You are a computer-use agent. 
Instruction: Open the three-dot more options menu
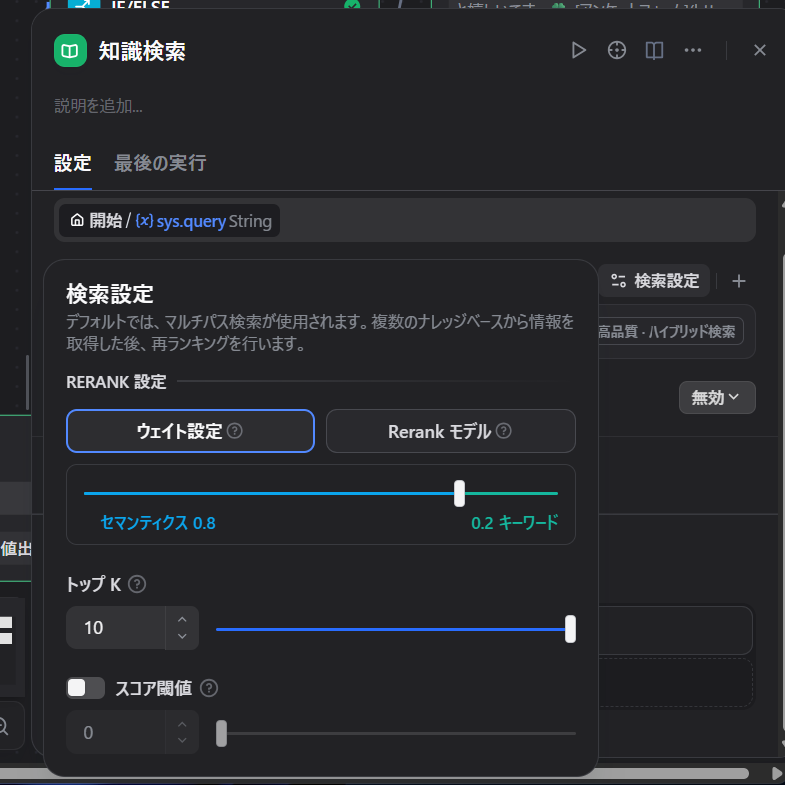coord(693,51)
